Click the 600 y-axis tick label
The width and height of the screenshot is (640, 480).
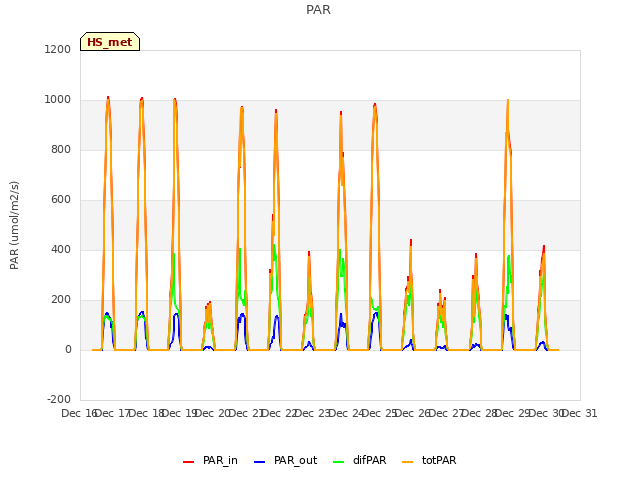click(x=61, y=200)
